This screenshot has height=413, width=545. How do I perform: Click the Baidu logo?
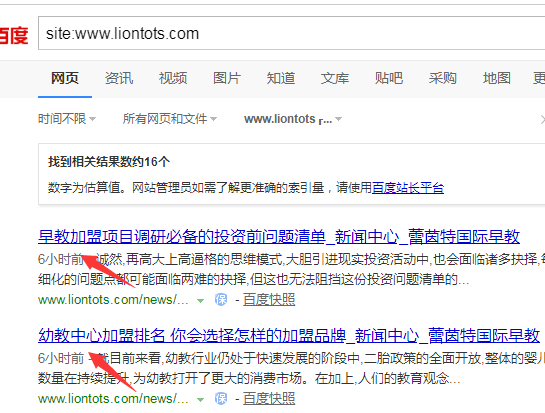14,35
